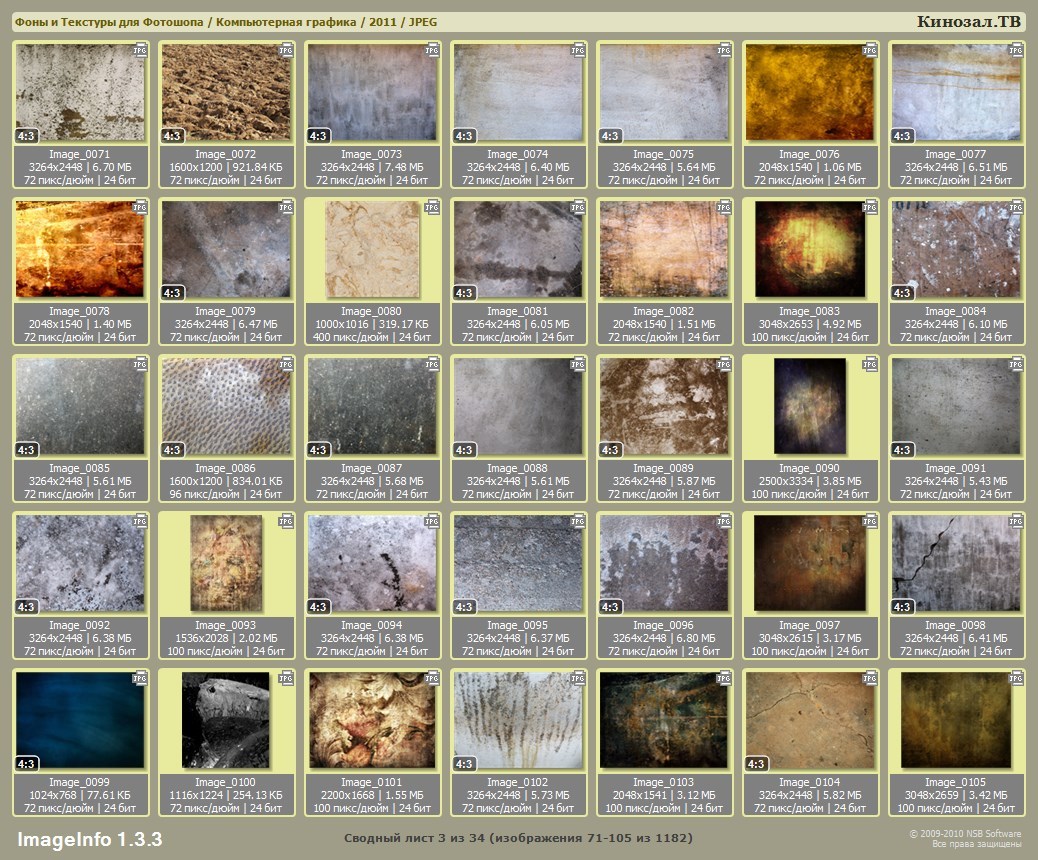Open the golden texture thumbnail Image_0076

(809, 92)
